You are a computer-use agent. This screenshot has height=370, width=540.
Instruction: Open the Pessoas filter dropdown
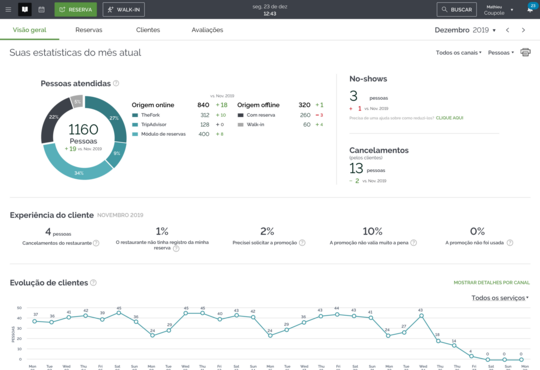[501, 53]
